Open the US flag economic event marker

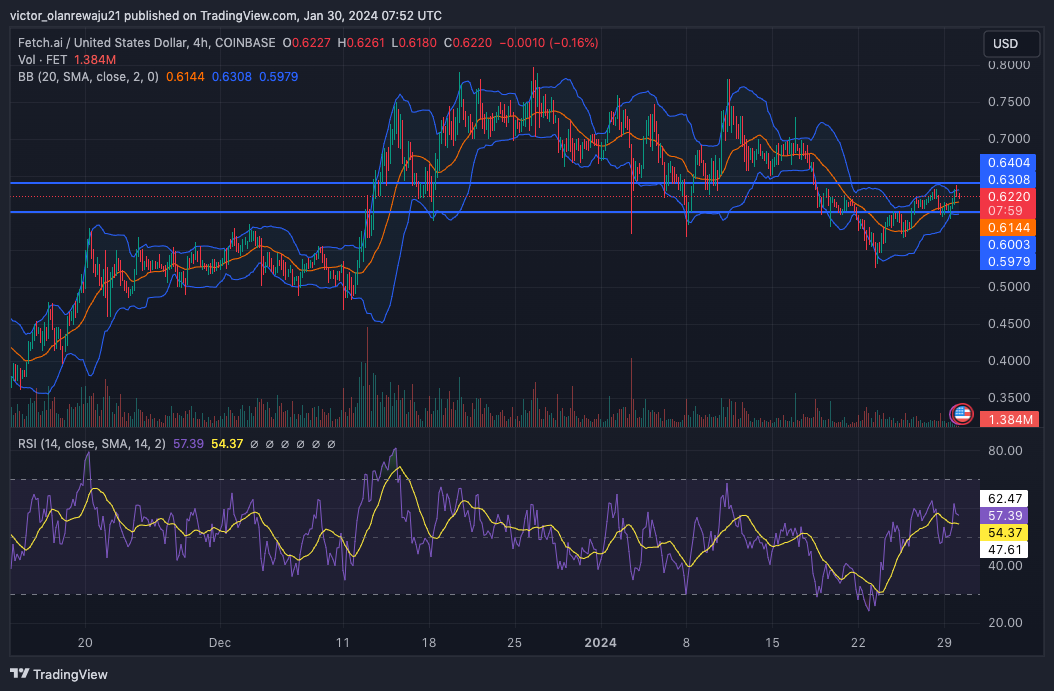[x=961, y=414]
